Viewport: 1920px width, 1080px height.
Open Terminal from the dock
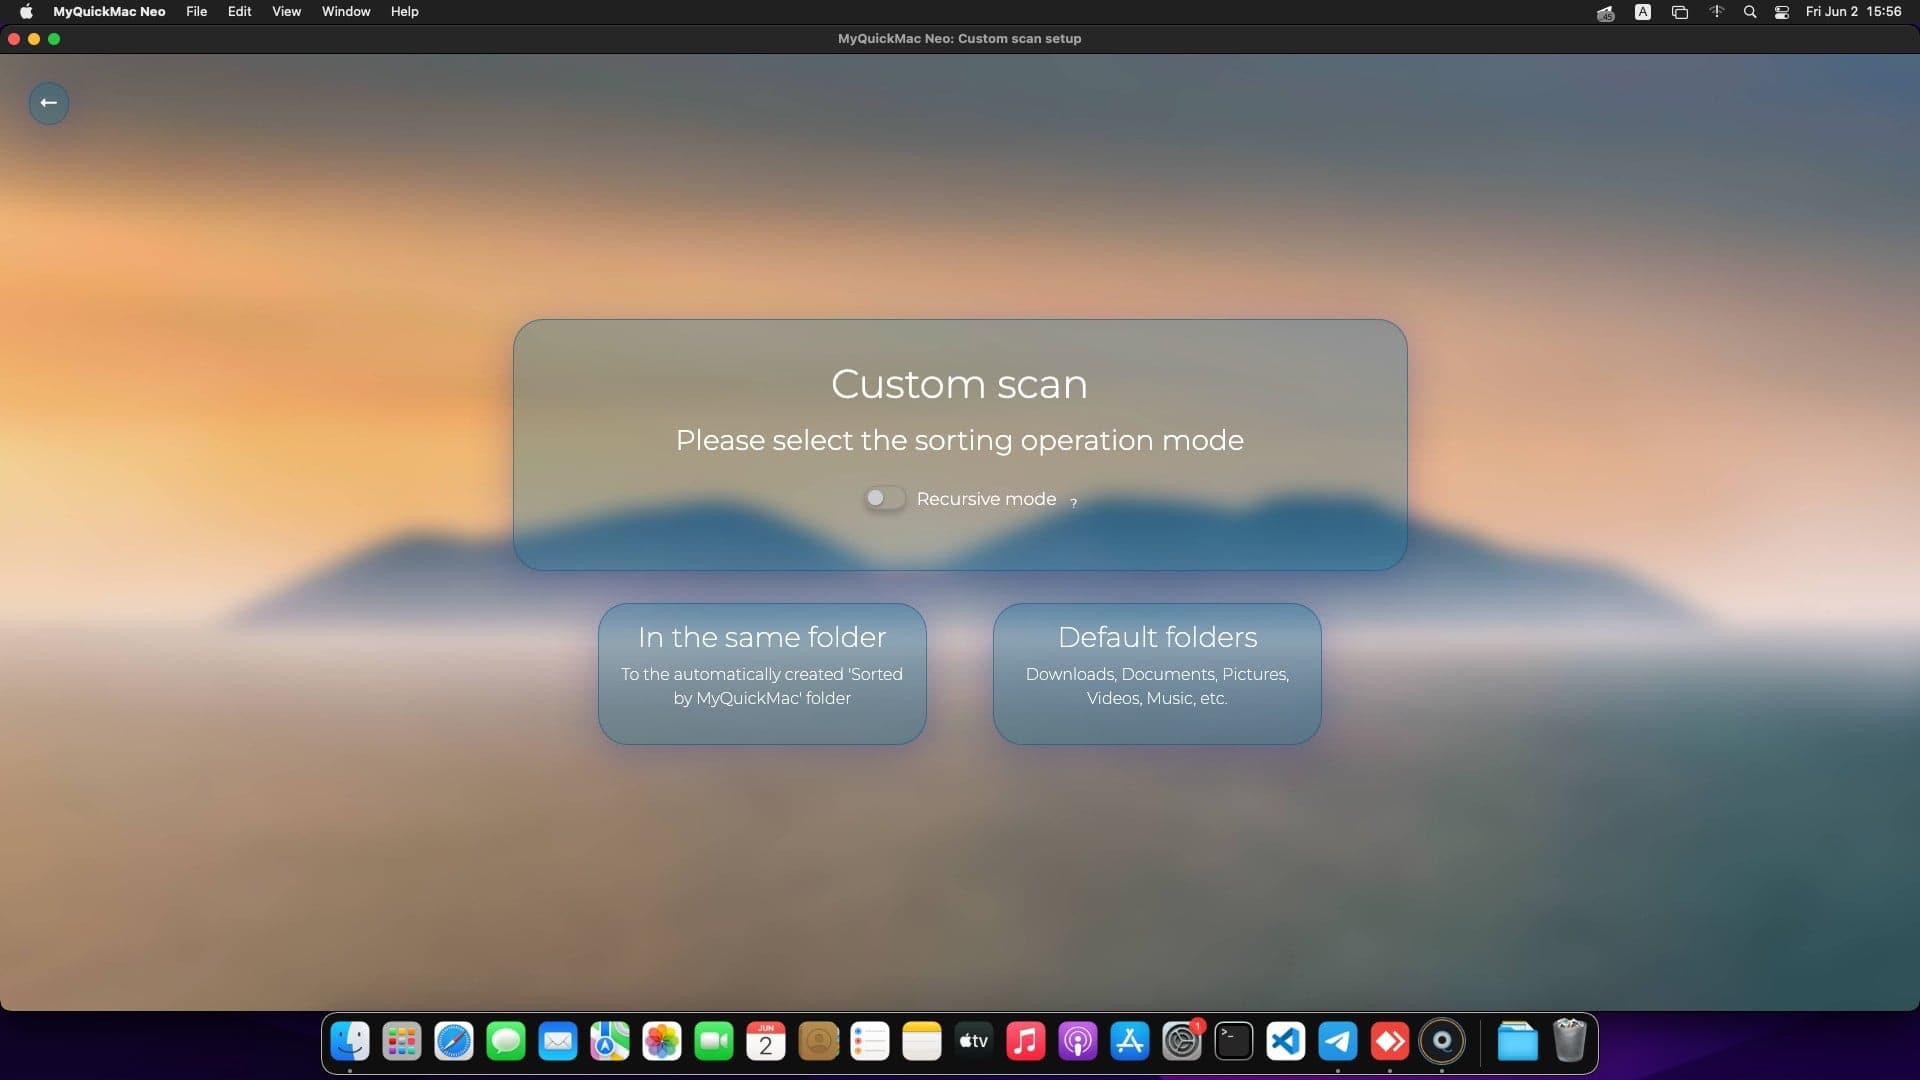(x=1234, y=1042)
